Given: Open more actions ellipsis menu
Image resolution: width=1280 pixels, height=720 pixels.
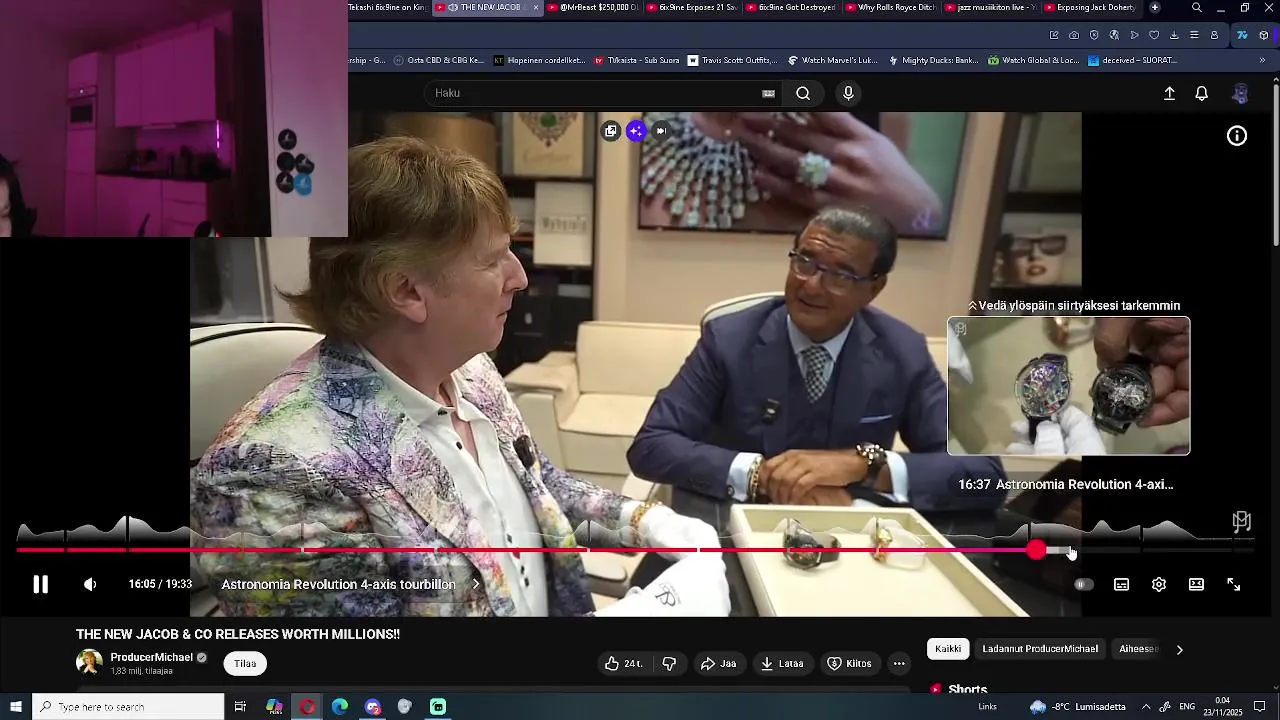Looking at the screenshot, I should click(899, 664).
